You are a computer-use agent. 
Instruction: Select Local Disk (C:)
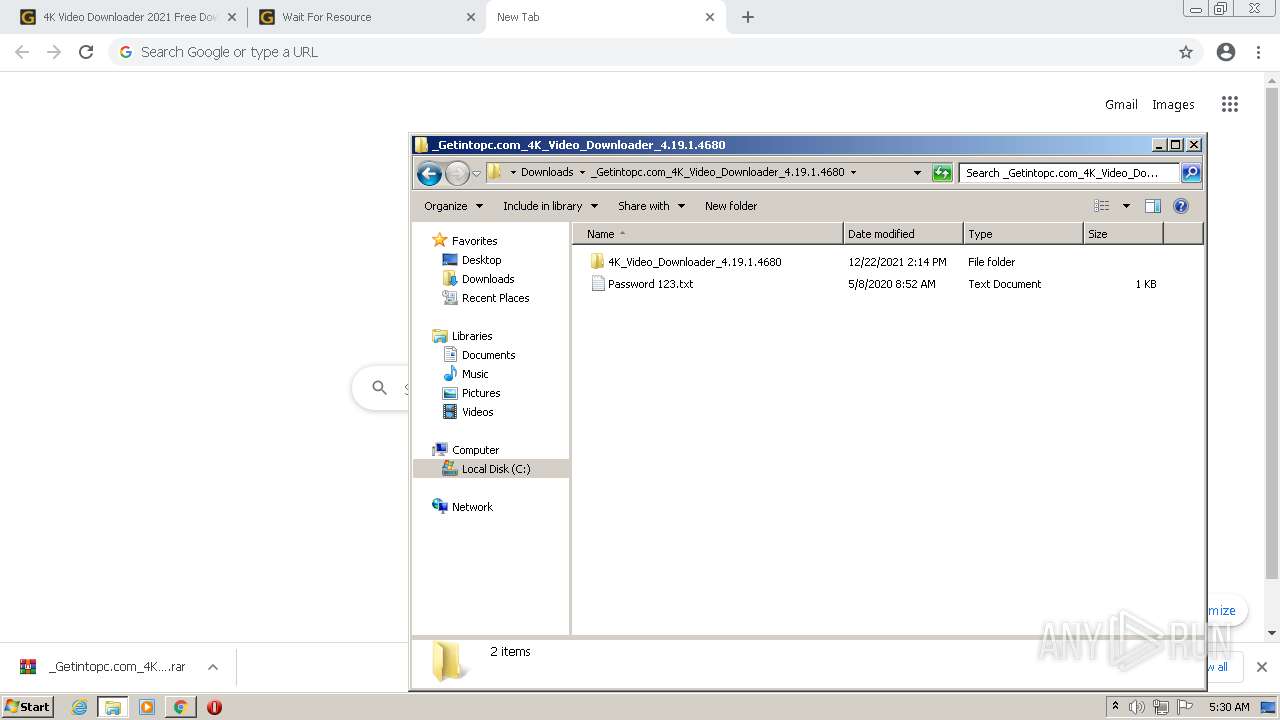pyautogui.click(x=491, y=469)
